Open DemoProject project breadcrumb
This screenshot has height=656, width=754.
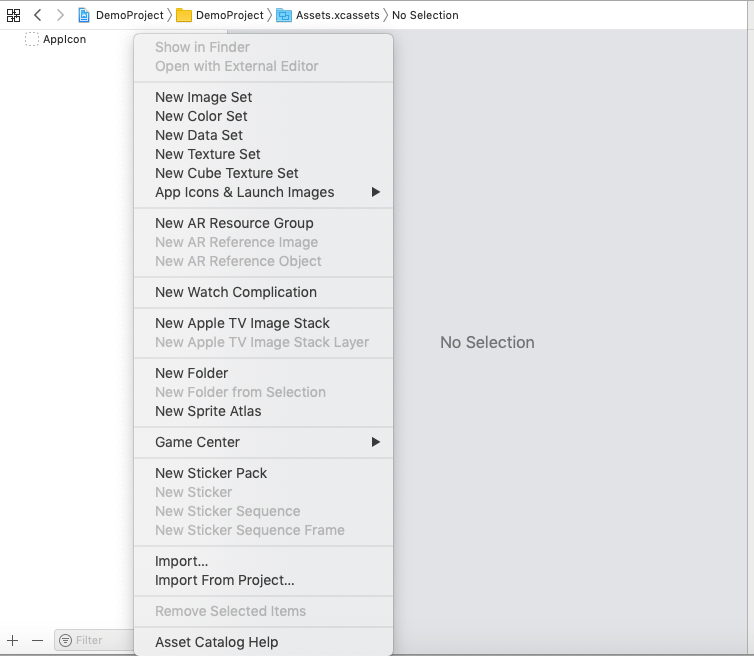[x=130, y=15]
